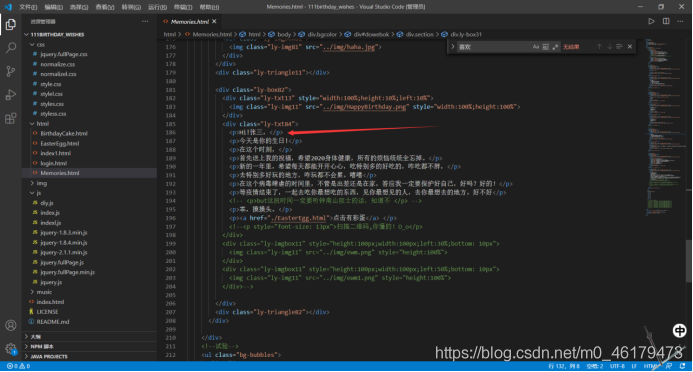Image resolution: width=693 pixels, height=372 pixels.
Task: Click the notifications bell in status bar
Action: click(683, 366)
